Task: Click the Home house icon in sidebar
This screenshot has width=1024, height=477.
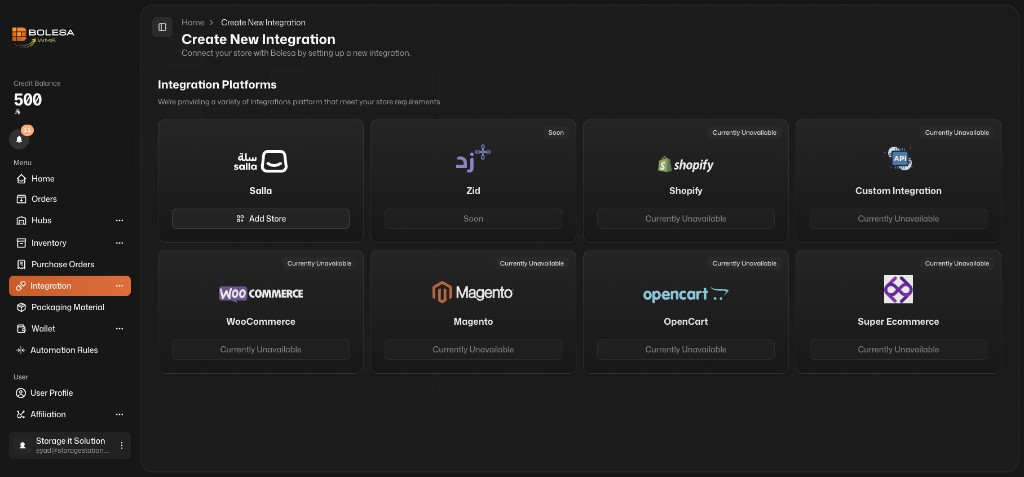Action: [21, 179]
